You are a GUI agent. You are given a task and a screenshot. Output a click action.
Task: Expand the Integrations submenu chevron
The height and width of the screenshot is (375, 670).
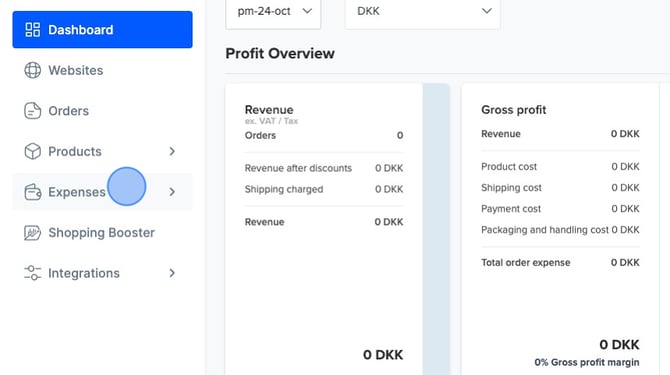click(172, 273)
